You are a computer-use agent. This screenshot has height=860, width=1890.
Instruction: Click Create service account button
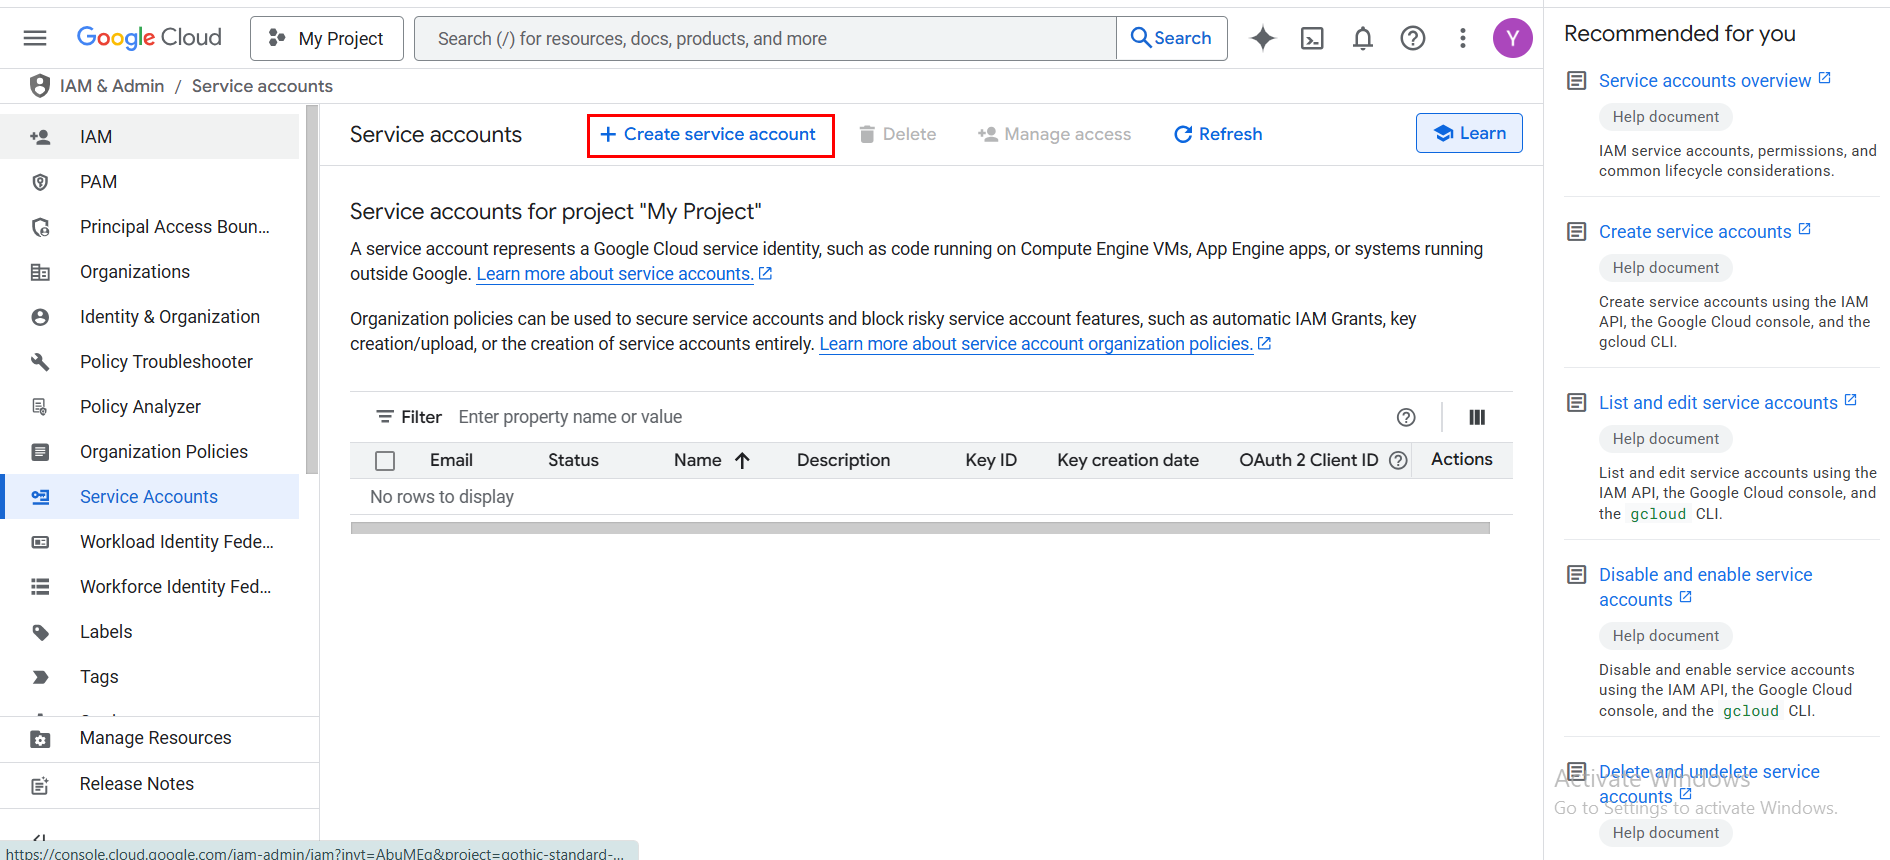[710, 135]
